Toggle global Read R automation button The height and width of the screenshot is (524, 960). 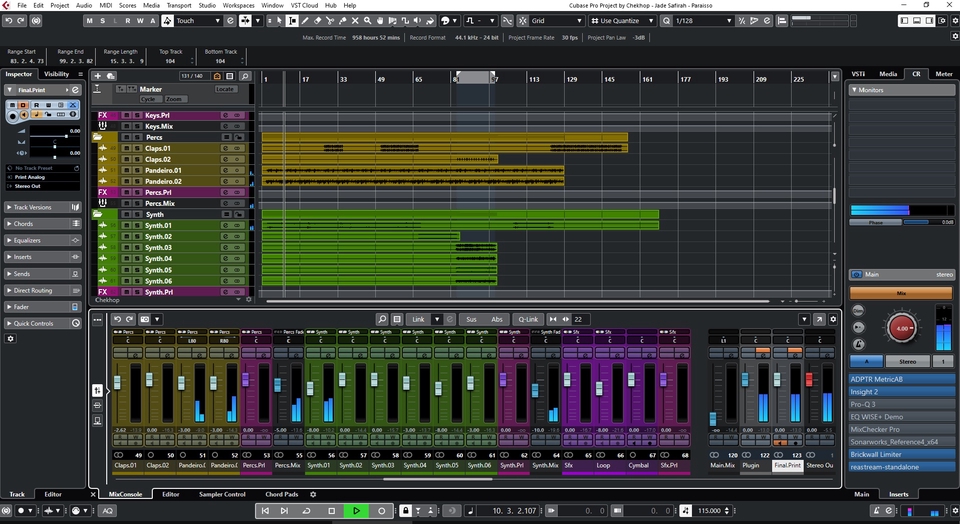pos(127,20)
